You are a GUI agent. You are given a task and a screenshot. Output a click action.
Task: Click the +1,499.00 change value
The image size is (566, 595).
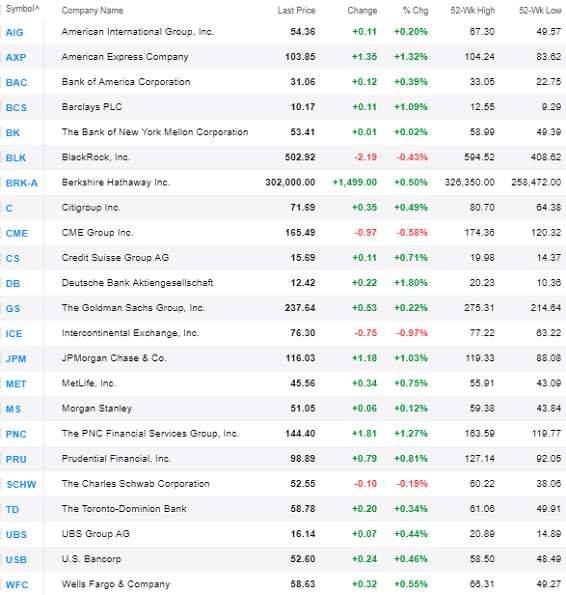[x=355, y=182]
